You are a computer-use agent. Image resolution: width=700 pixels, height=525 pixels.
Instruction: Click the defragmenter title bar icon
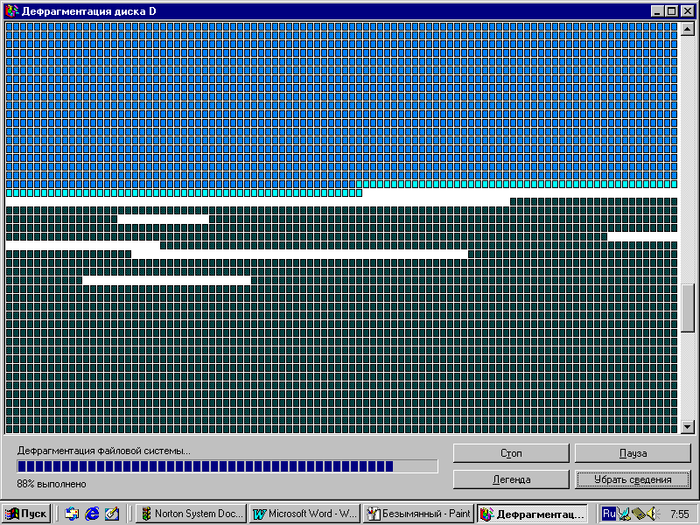click(12, 11)
